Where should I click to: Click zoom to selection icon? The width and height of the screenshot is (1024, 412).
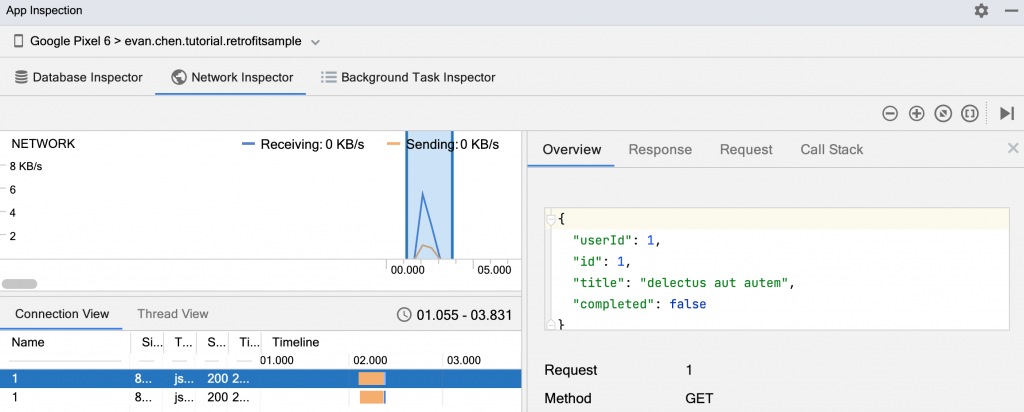[x=969, y=114]
